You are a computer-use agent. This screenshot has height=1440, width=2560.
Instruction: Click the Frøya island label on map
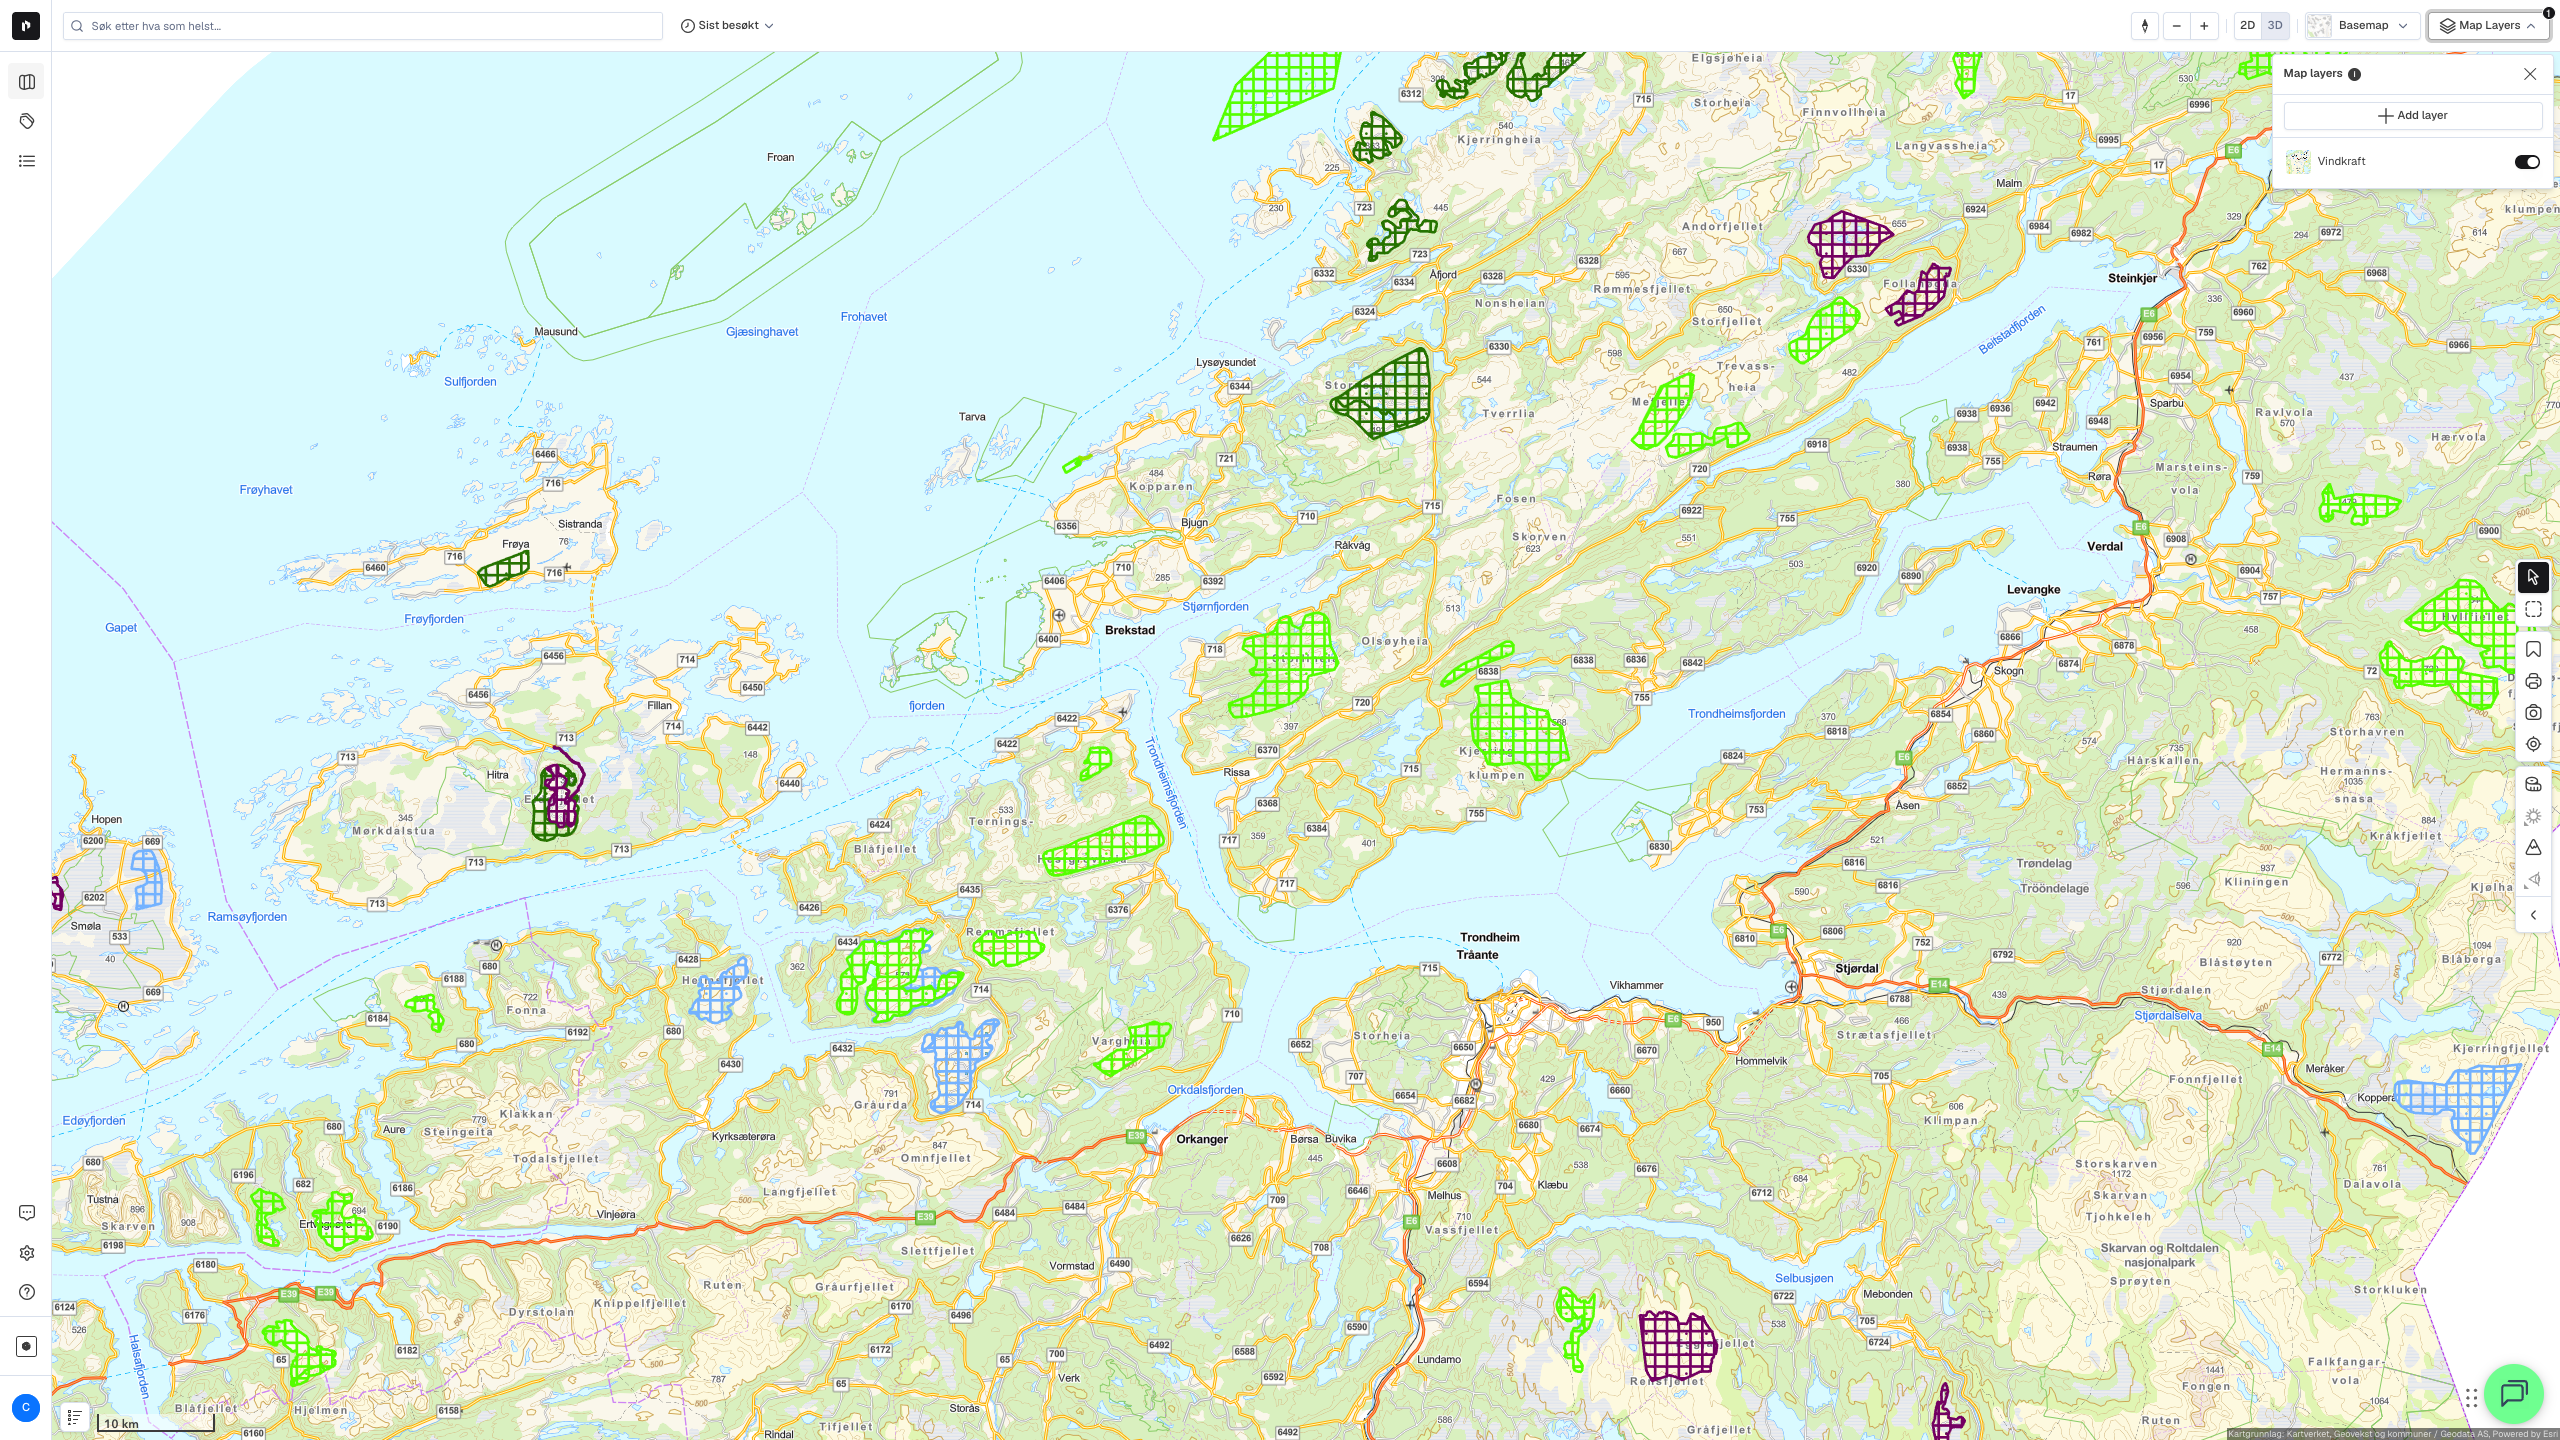click(x=515, y=545)
